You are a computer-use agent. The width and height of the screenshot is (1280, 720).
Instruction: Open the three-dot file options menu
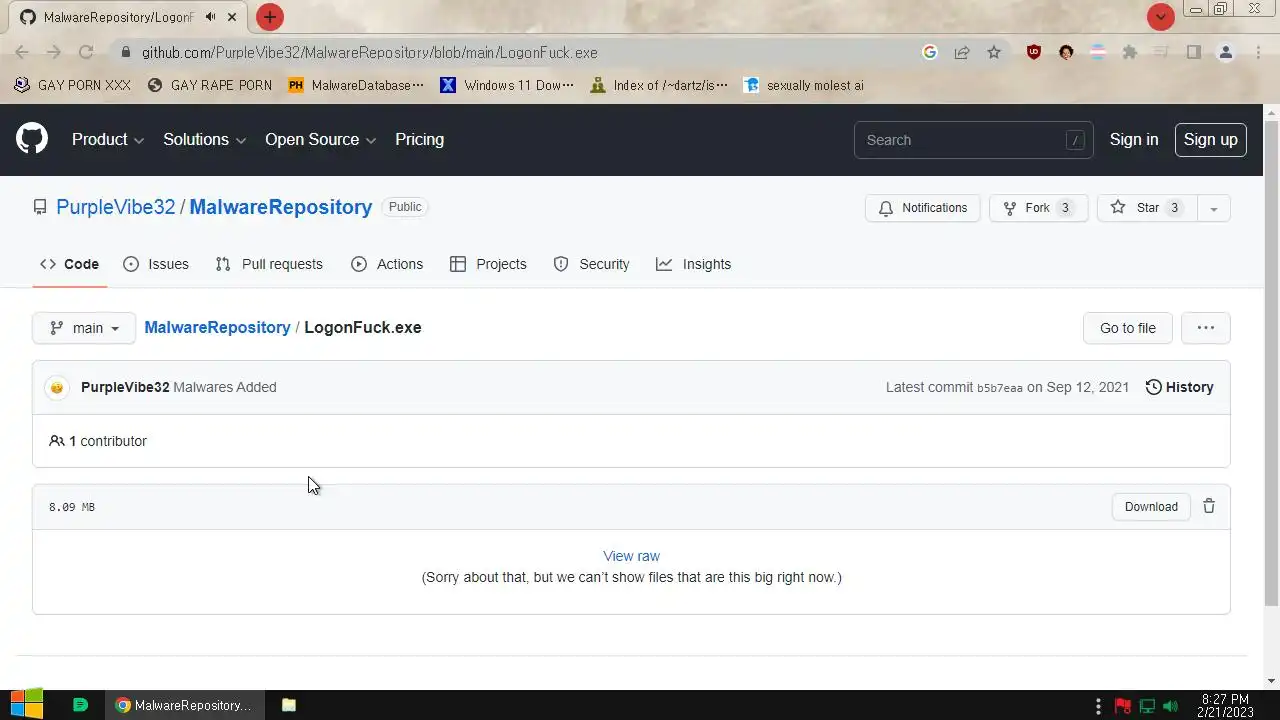pos(1206,328)
